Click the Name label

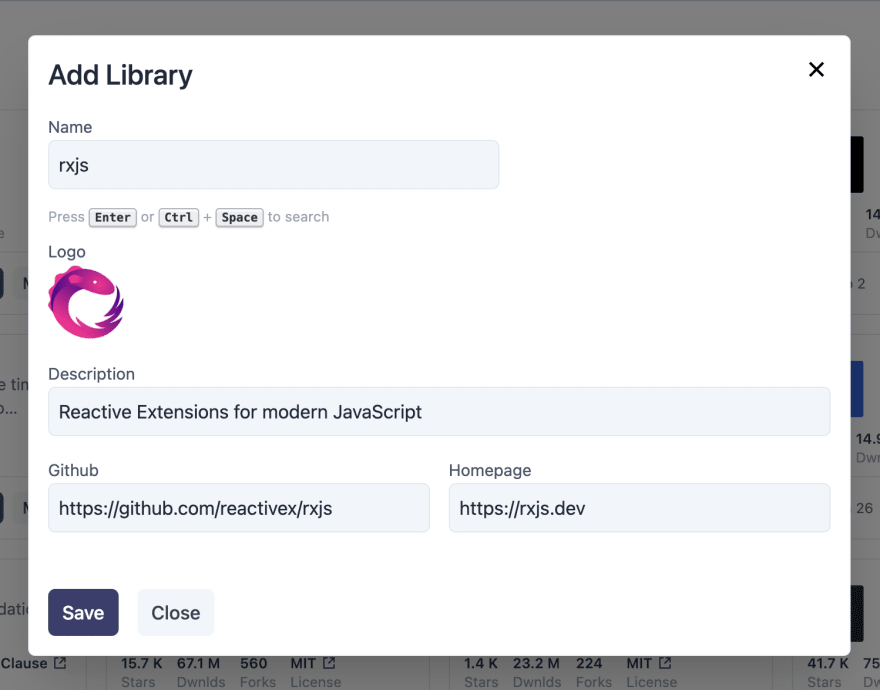pyautogui.click(x=70, y=127)
